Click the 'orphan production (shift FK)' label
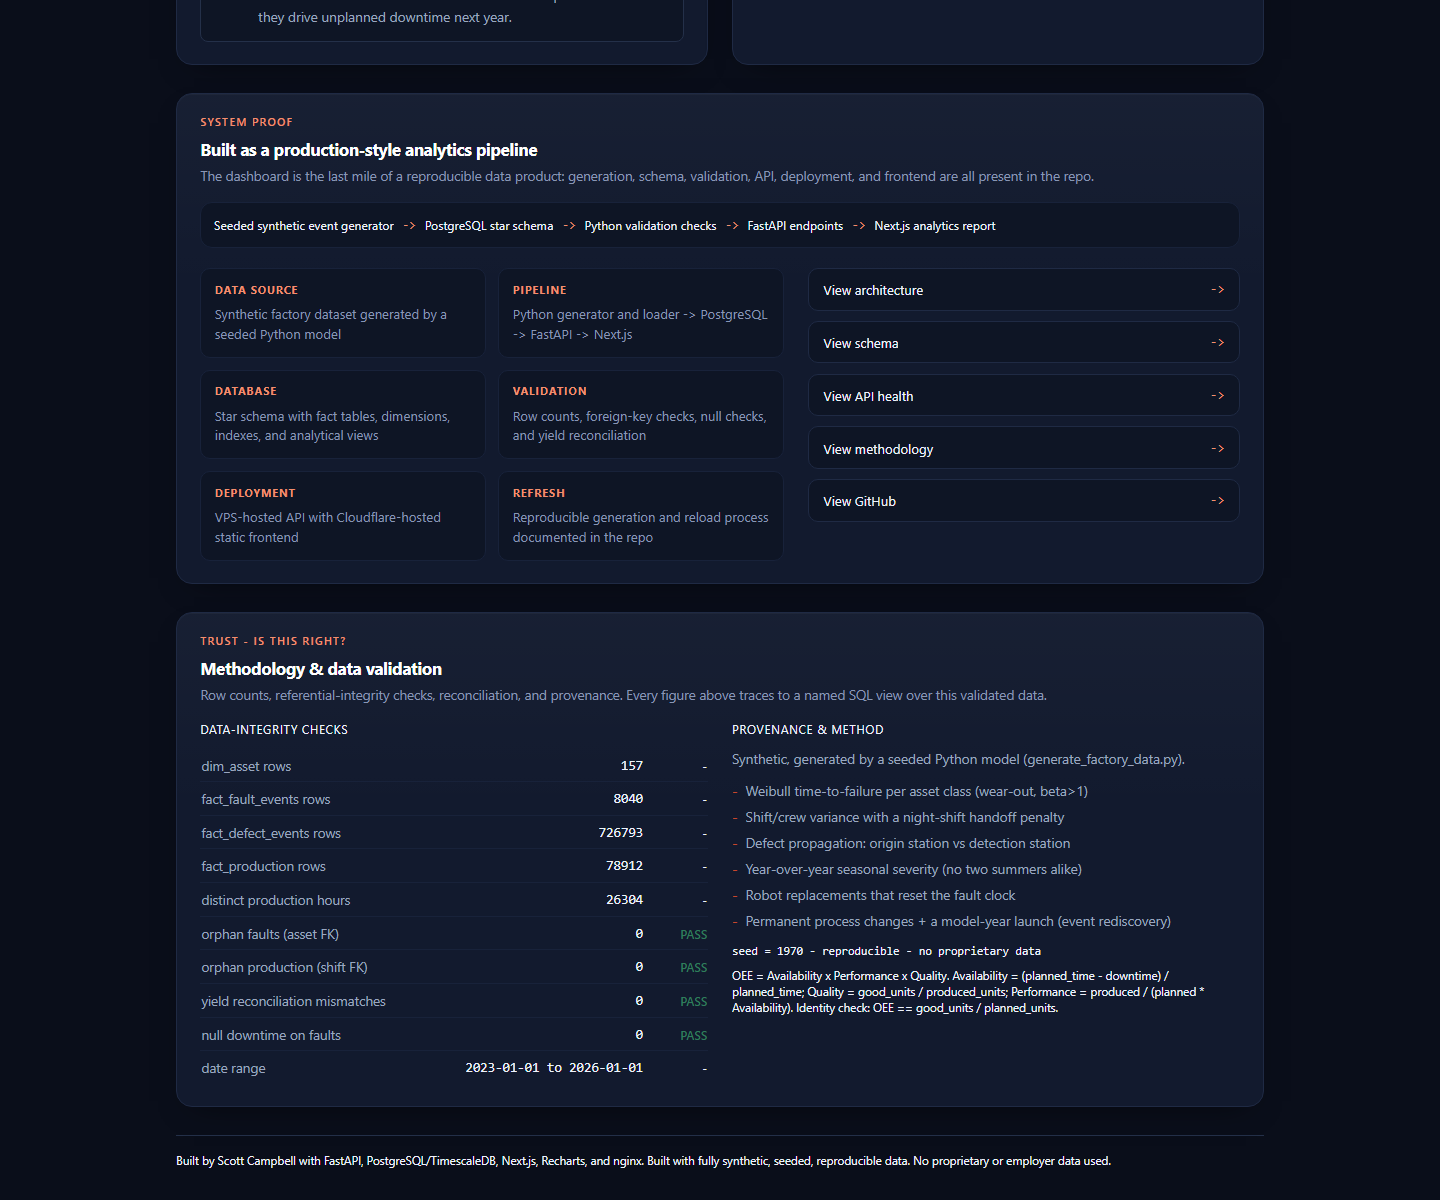The height and width of the screenshot is (1200, 1440). click(285, 967)
